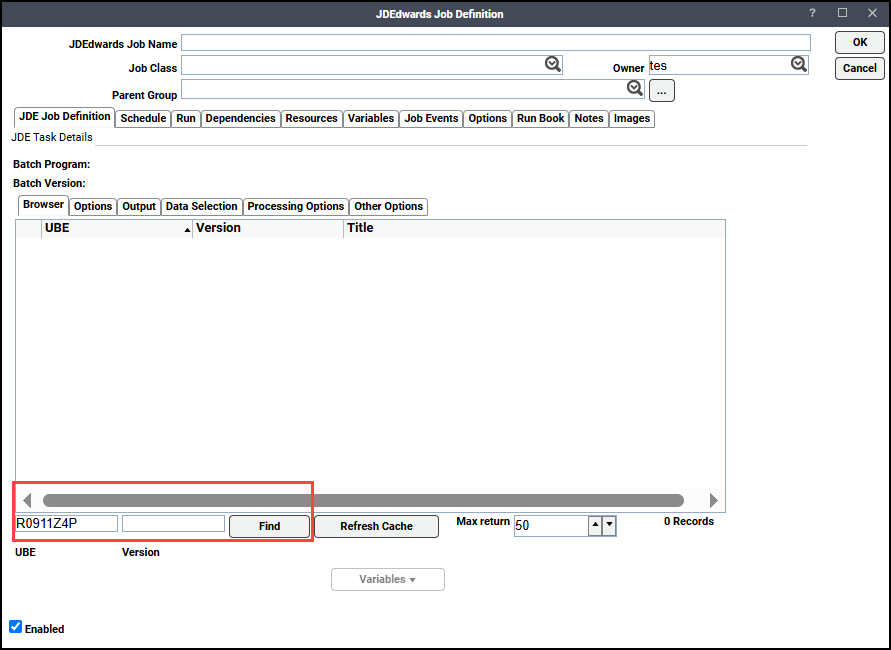Focus the Job Class input field
This screenshot has height=650, width=891.
click(x=372, y=65)
